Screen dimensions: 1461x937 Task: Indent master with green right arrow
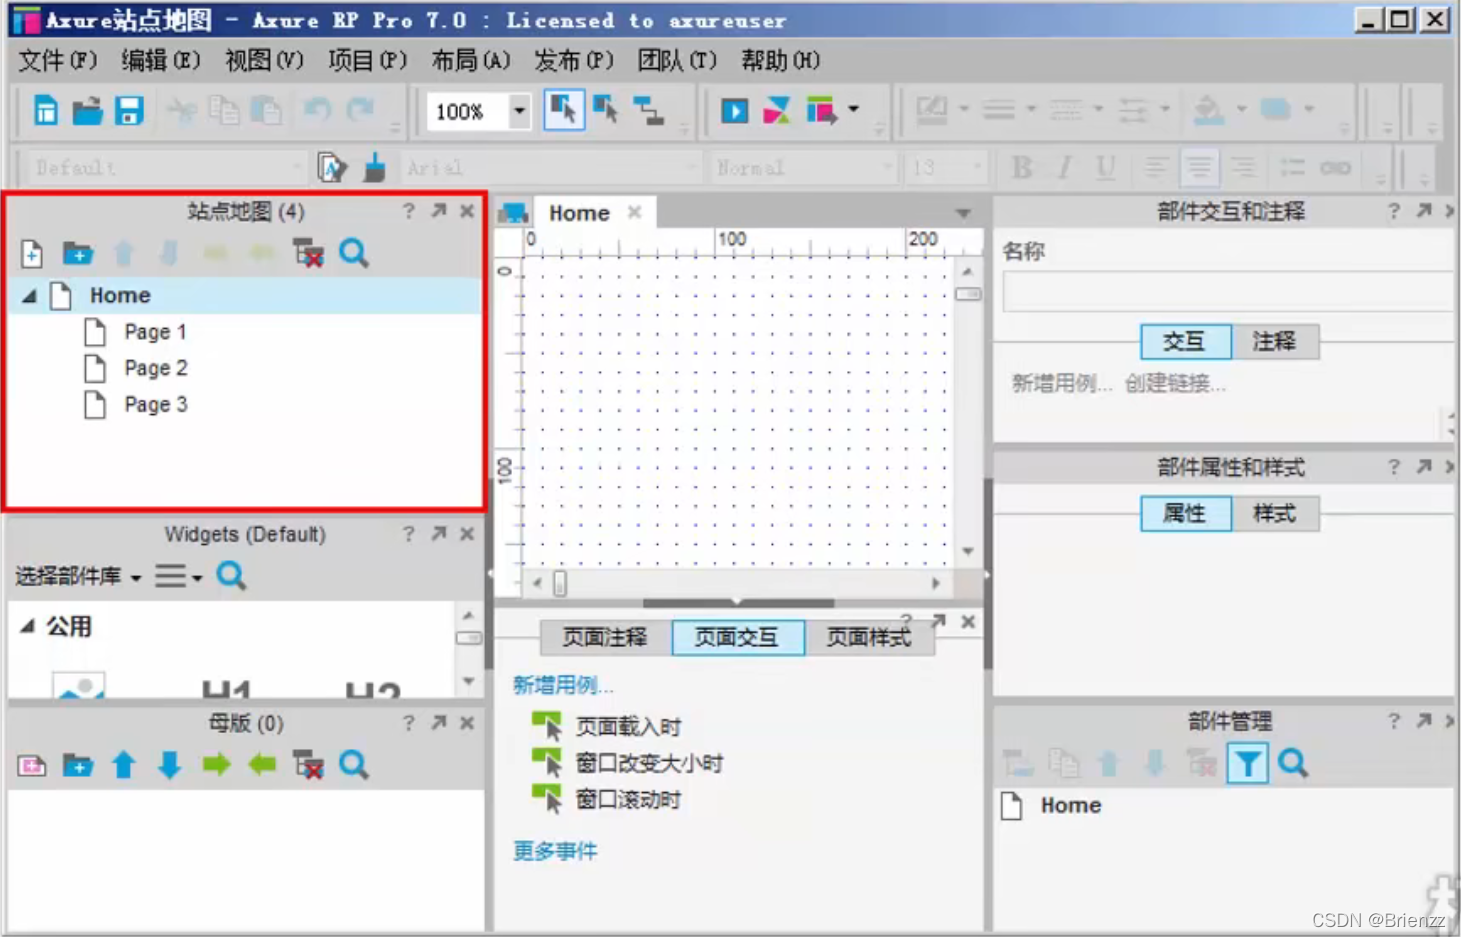coord(215,765)
